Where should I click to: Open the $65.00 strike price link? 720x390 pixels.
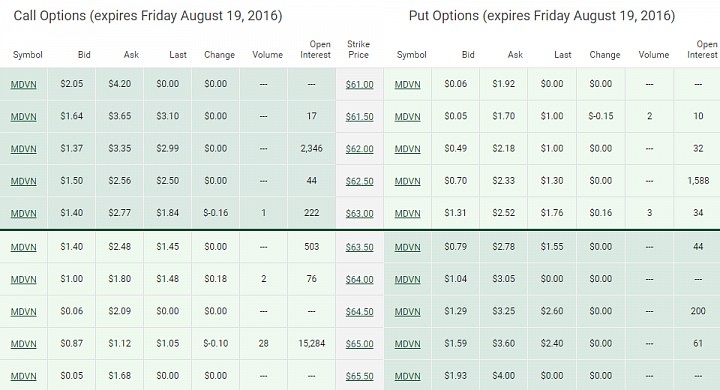pyautogui.click(x=359, y=344)
